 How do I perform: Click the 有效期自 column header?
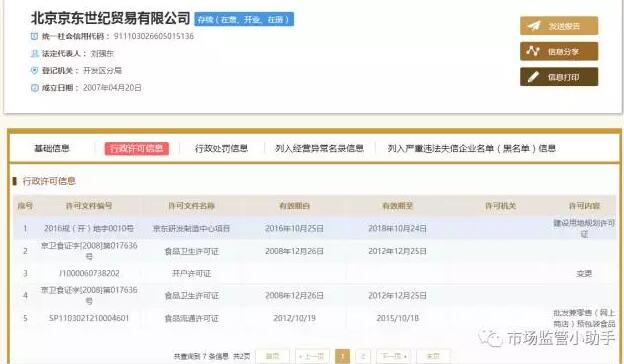pos(294,206)
